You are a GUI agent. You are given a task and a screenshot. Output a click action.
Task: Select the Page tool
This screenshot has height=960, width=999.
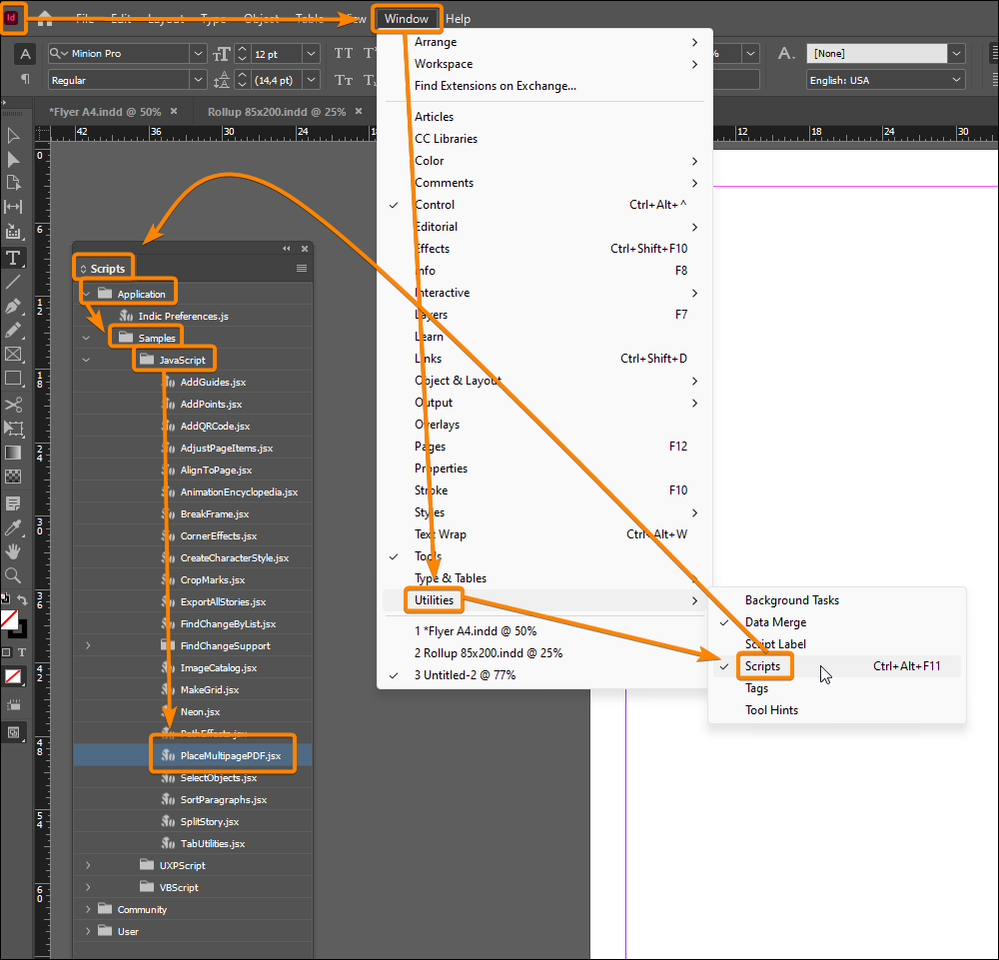click(13, 183)
